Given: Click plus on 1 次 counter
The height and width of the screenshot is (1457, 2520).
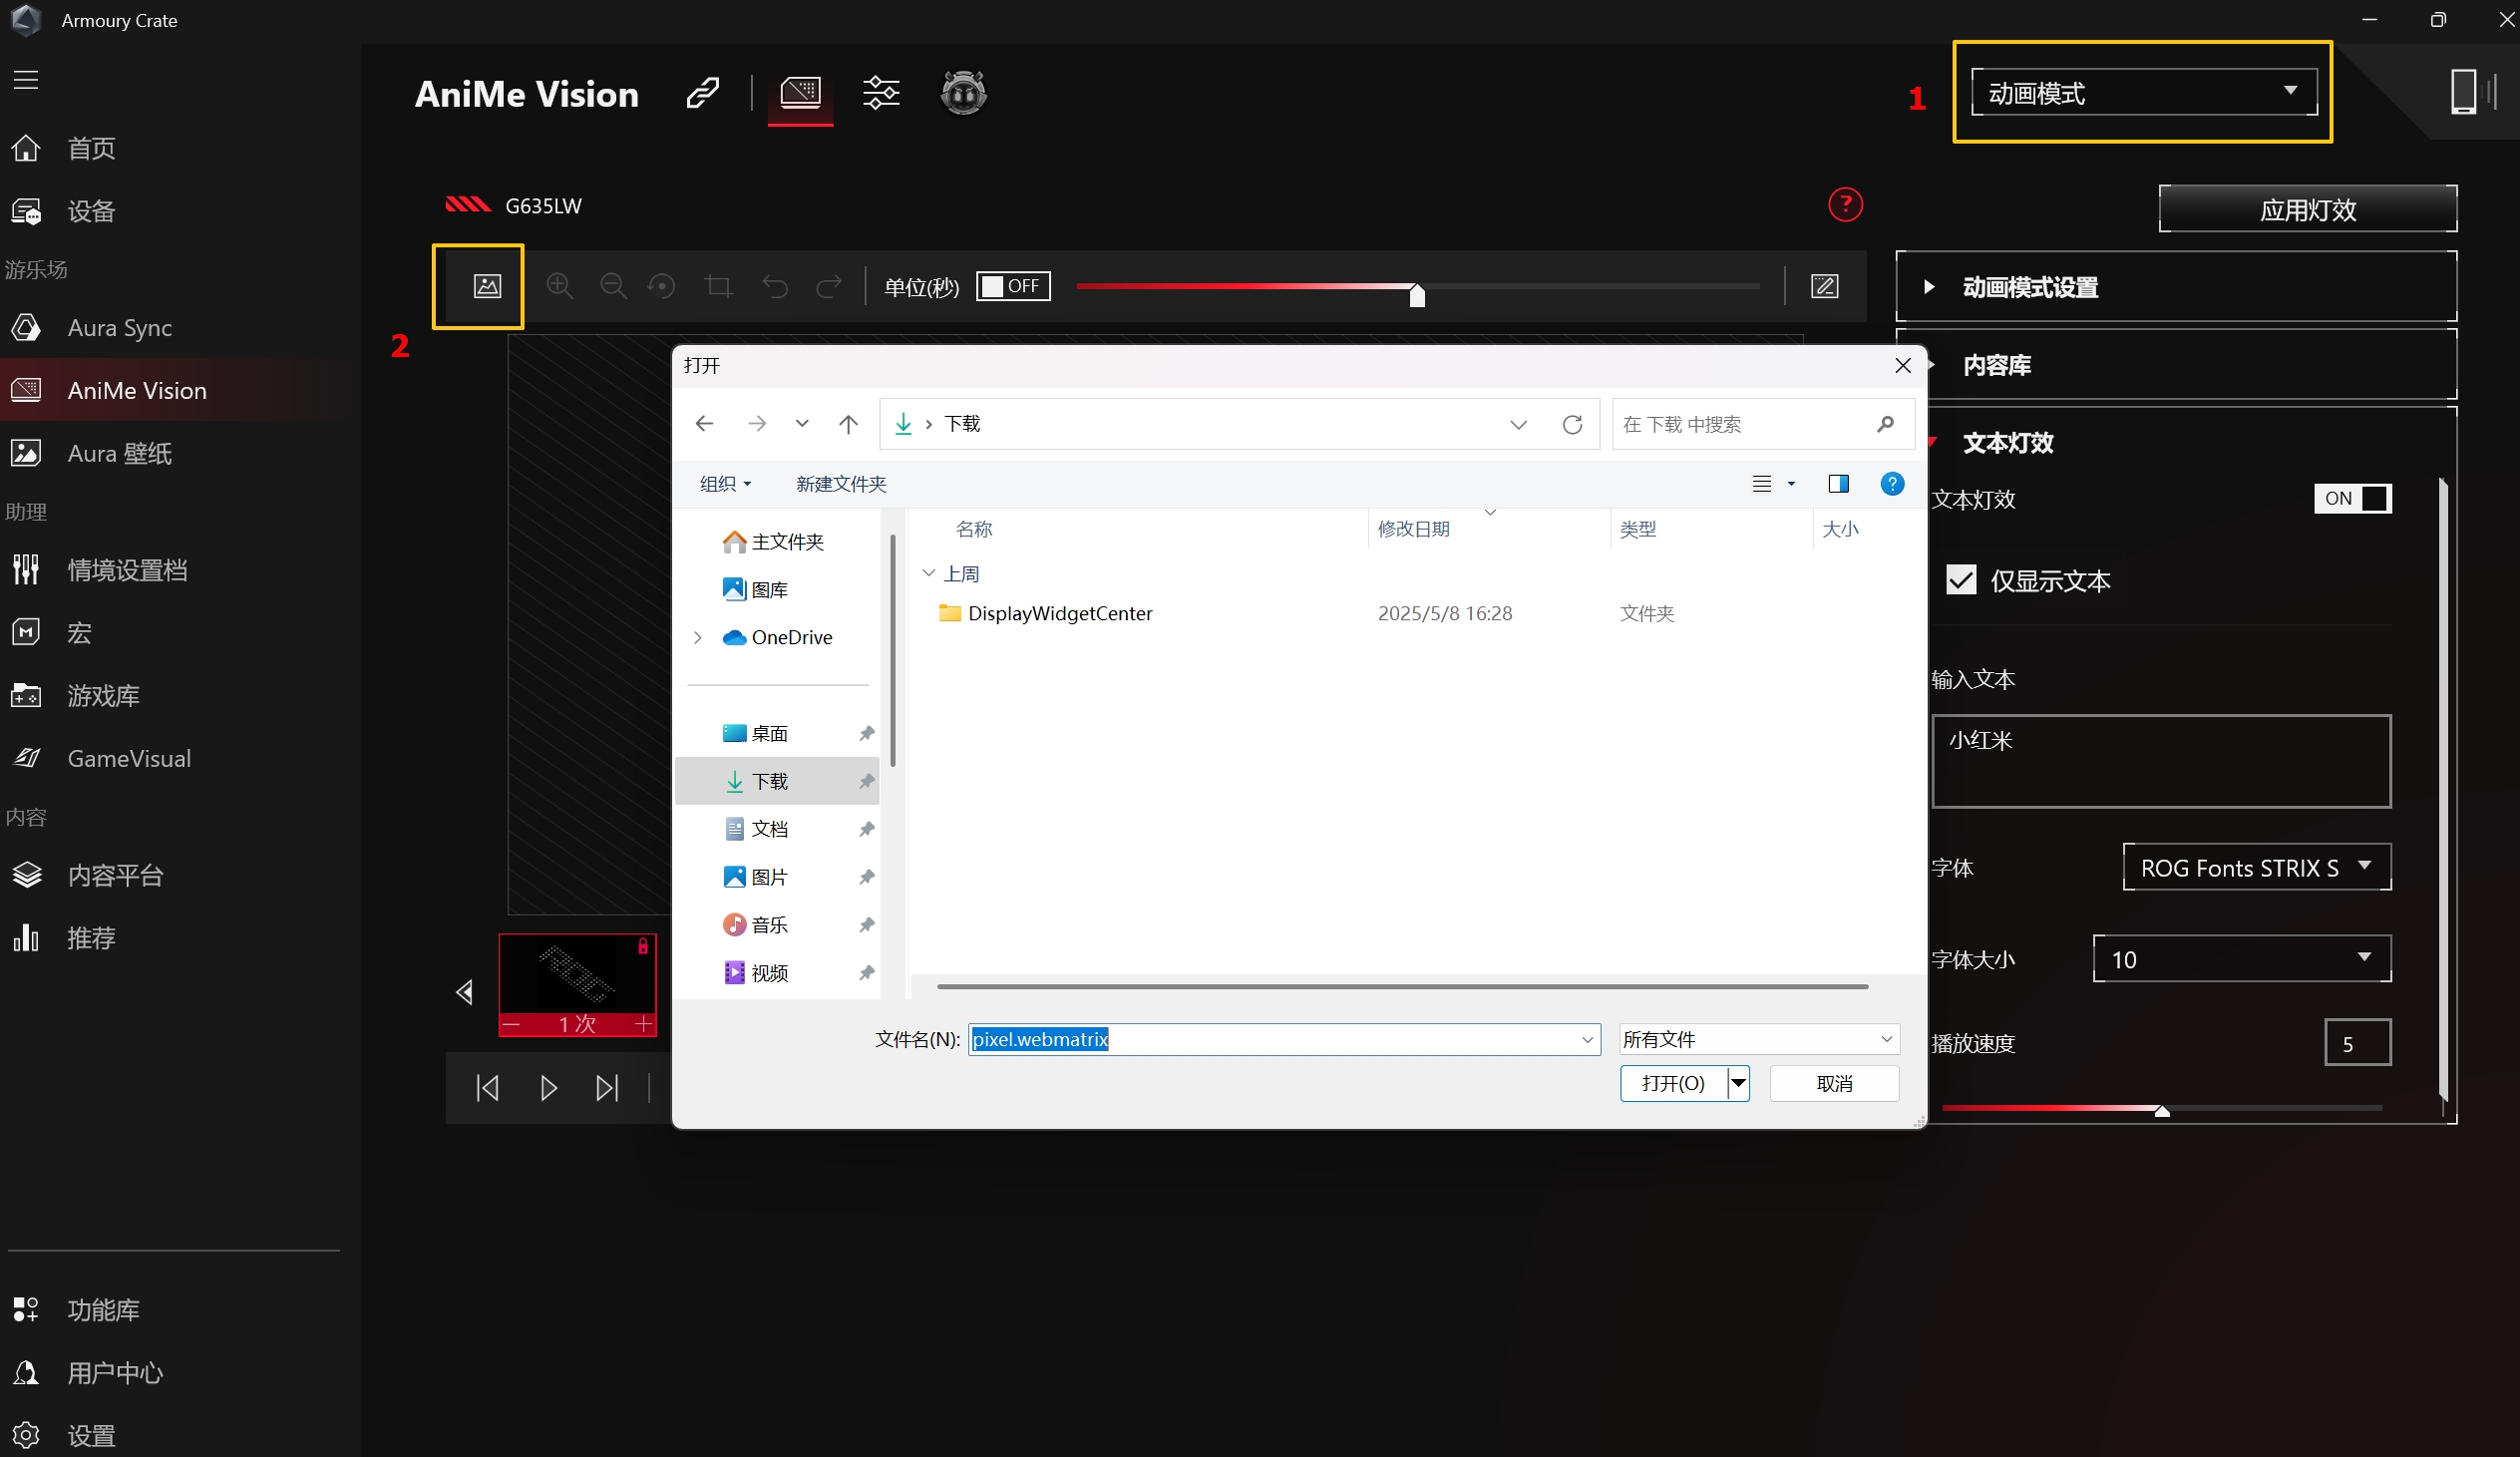Looking at the screenshot, I should point(643,1024).
